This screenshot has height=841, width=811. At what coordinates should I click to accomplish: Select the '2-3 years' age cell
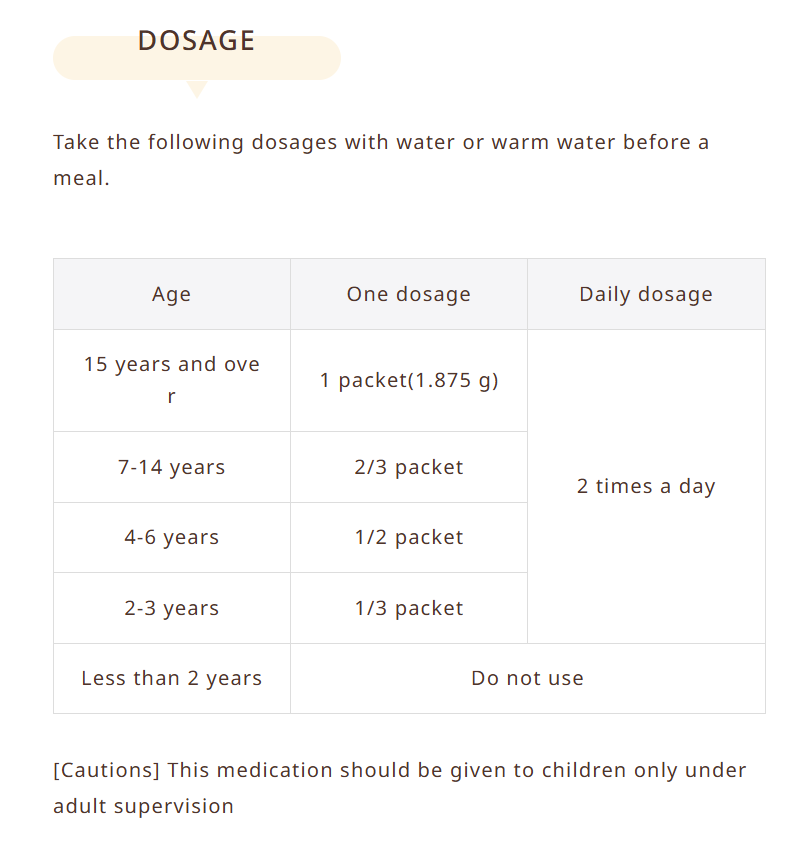pyautogui.click(x=171, y=608)
